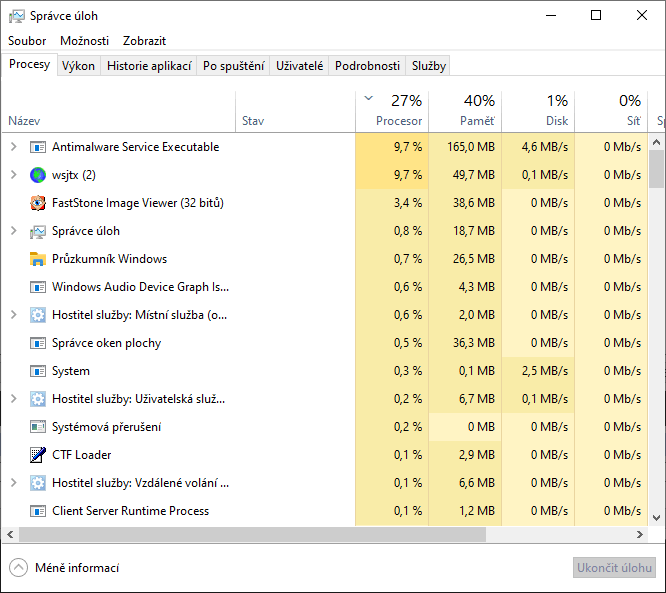
Task: Expand the Antimalware Service Executable group
Action: click(13, 147)
